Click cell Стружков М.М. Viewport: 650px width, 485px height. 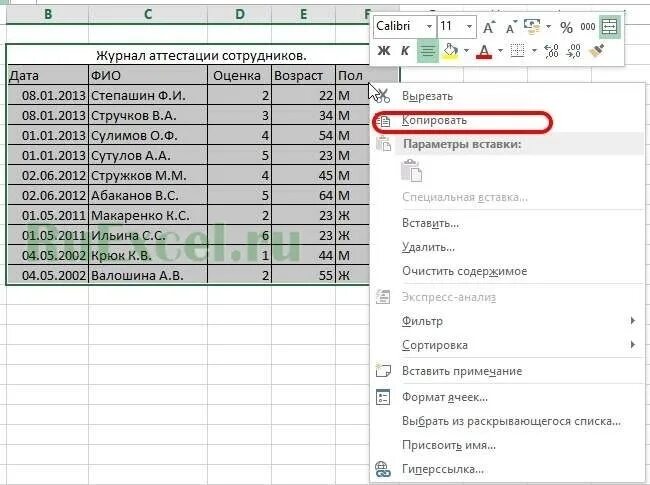[x=148, y=175]
